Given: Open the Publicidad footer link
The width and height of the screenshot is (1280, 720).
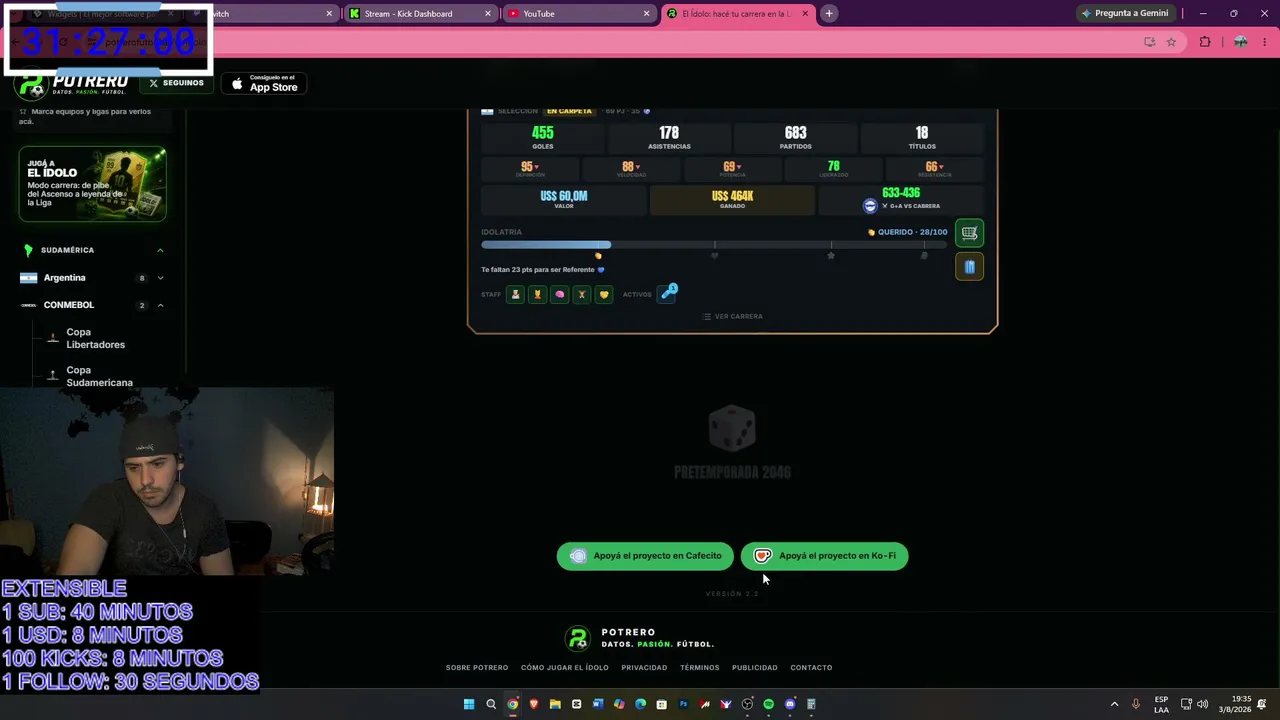Looking at the screenshot, I should [755, 668].
